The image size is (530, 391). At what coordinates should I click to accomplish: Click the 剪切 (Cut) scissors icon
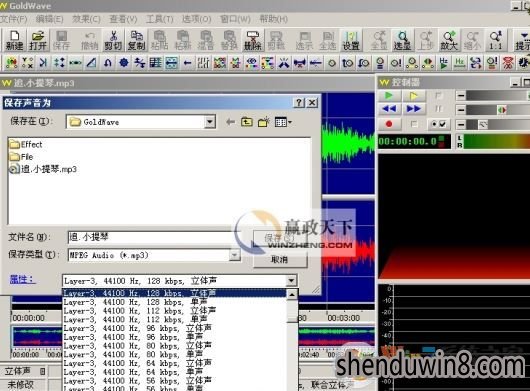coord(113,41)
